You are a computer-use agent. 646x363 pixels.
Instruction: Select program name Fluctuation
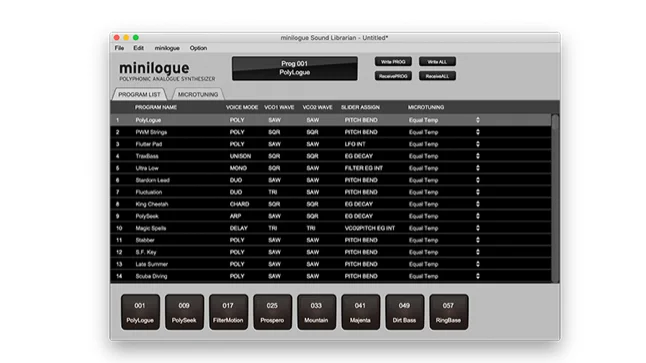[x=149, y=192]
